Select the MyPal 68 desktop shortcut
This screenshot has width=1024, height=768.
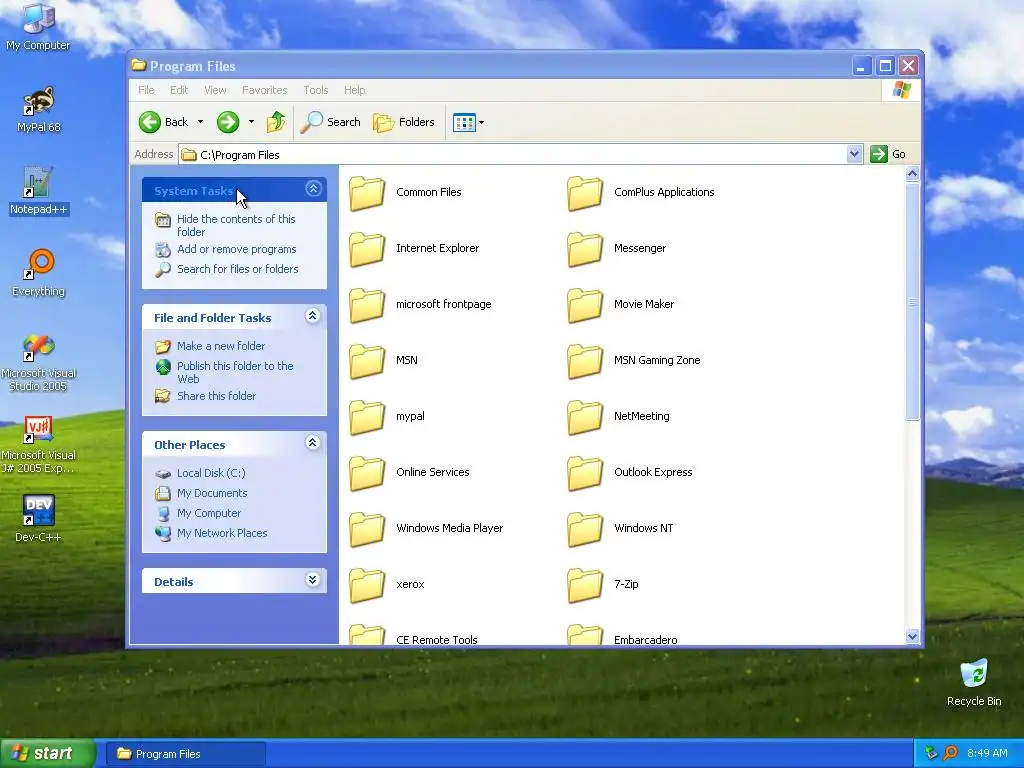tap(39, 109)
